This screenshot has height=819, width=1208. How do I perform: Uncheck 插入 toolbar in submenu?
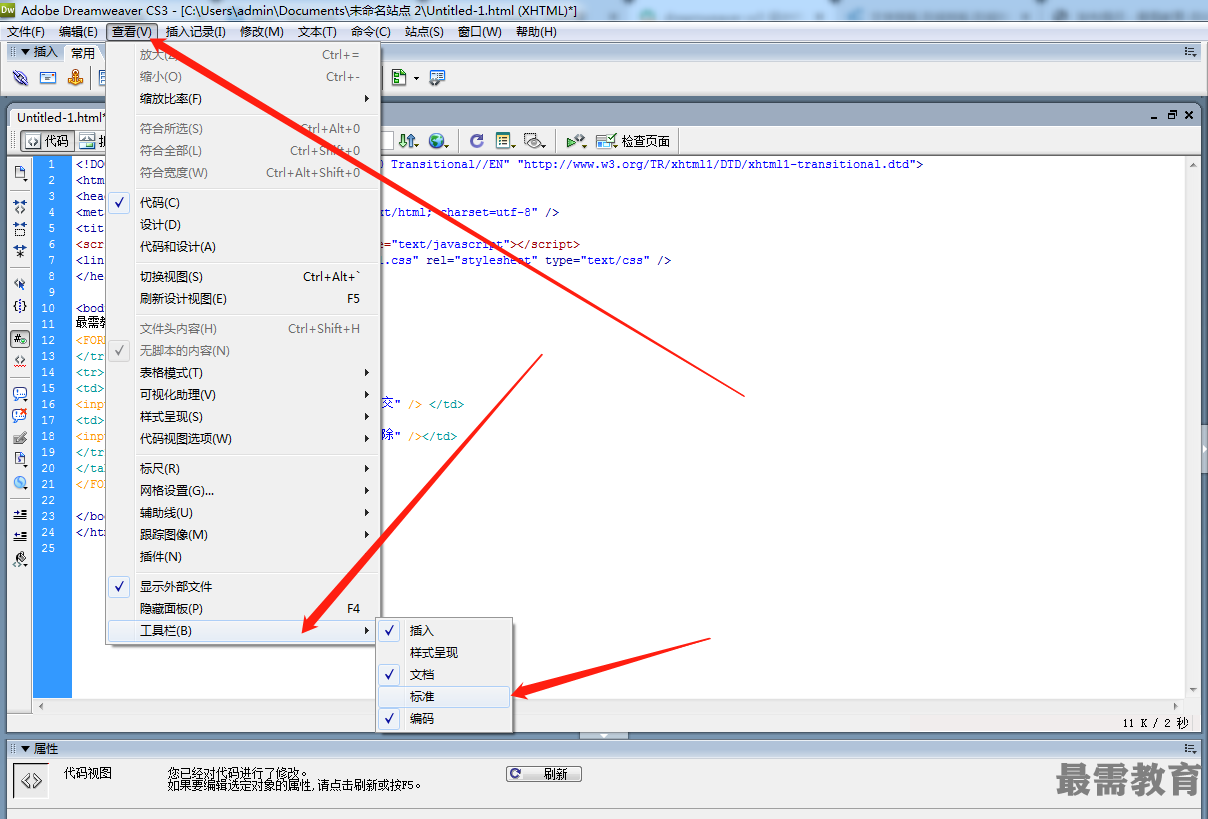coord(444,630)
